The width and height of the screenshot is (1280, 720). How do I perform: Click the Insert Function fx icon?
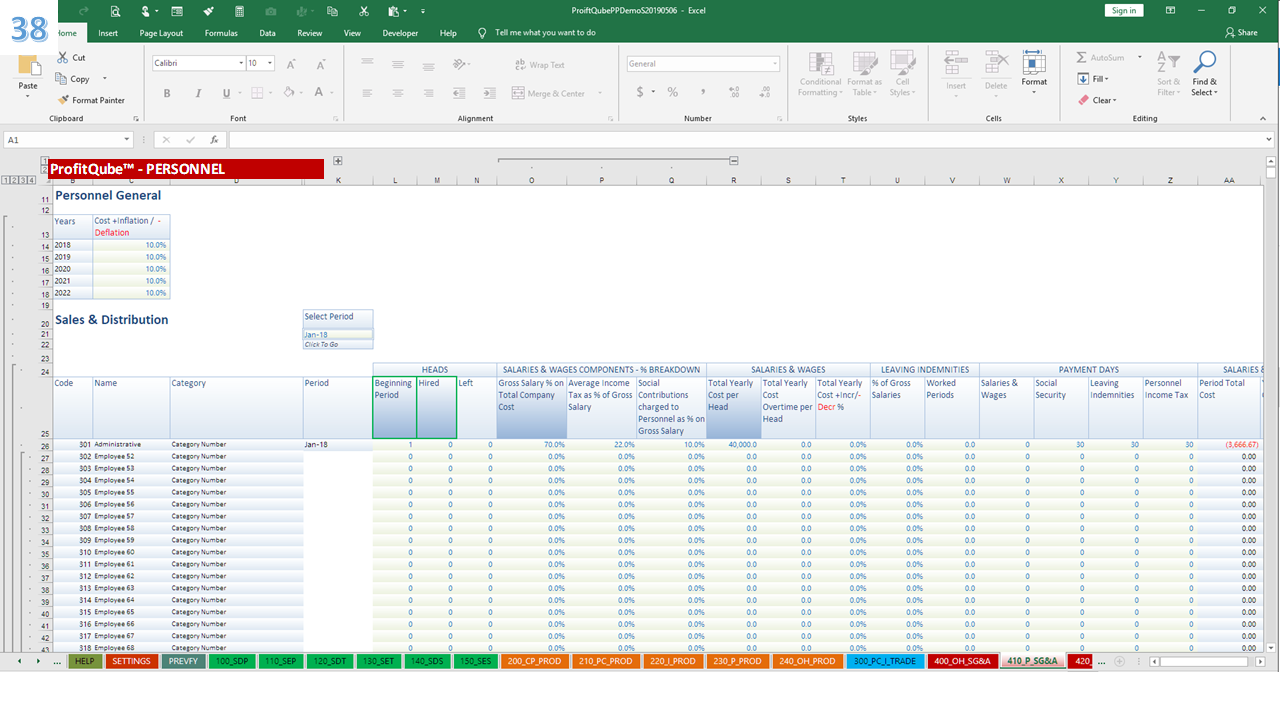(x=214, y=140)
